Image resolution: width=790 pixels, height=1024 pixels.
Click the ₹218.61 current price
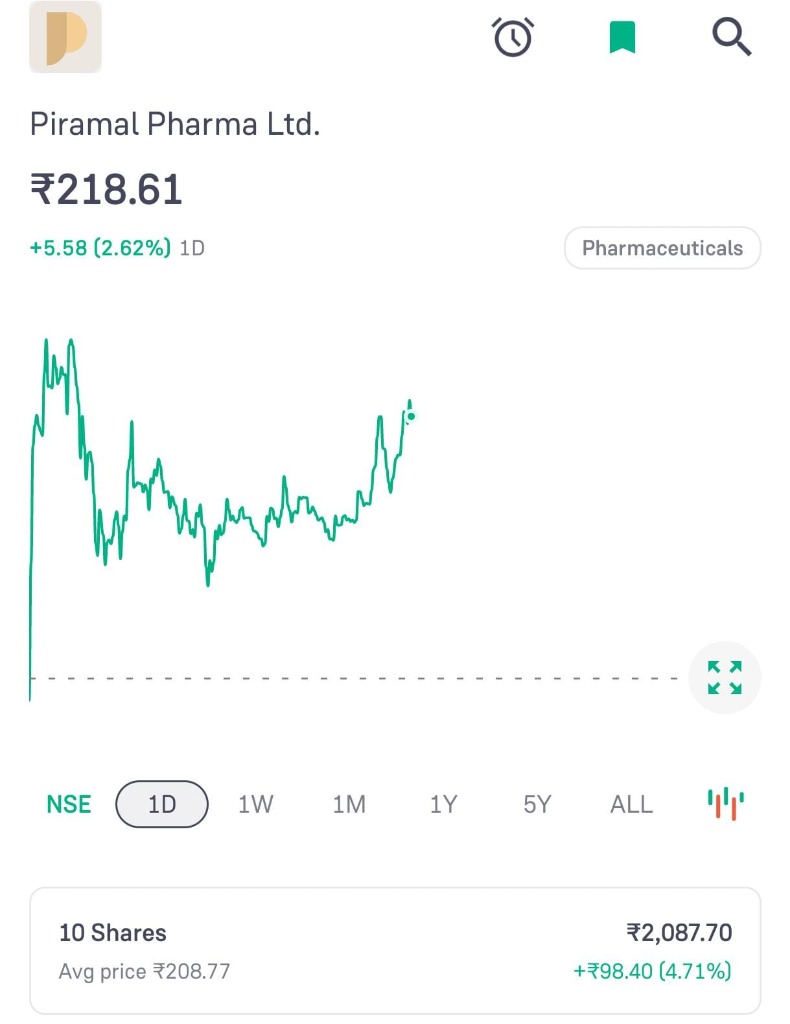tap(107, 189)
